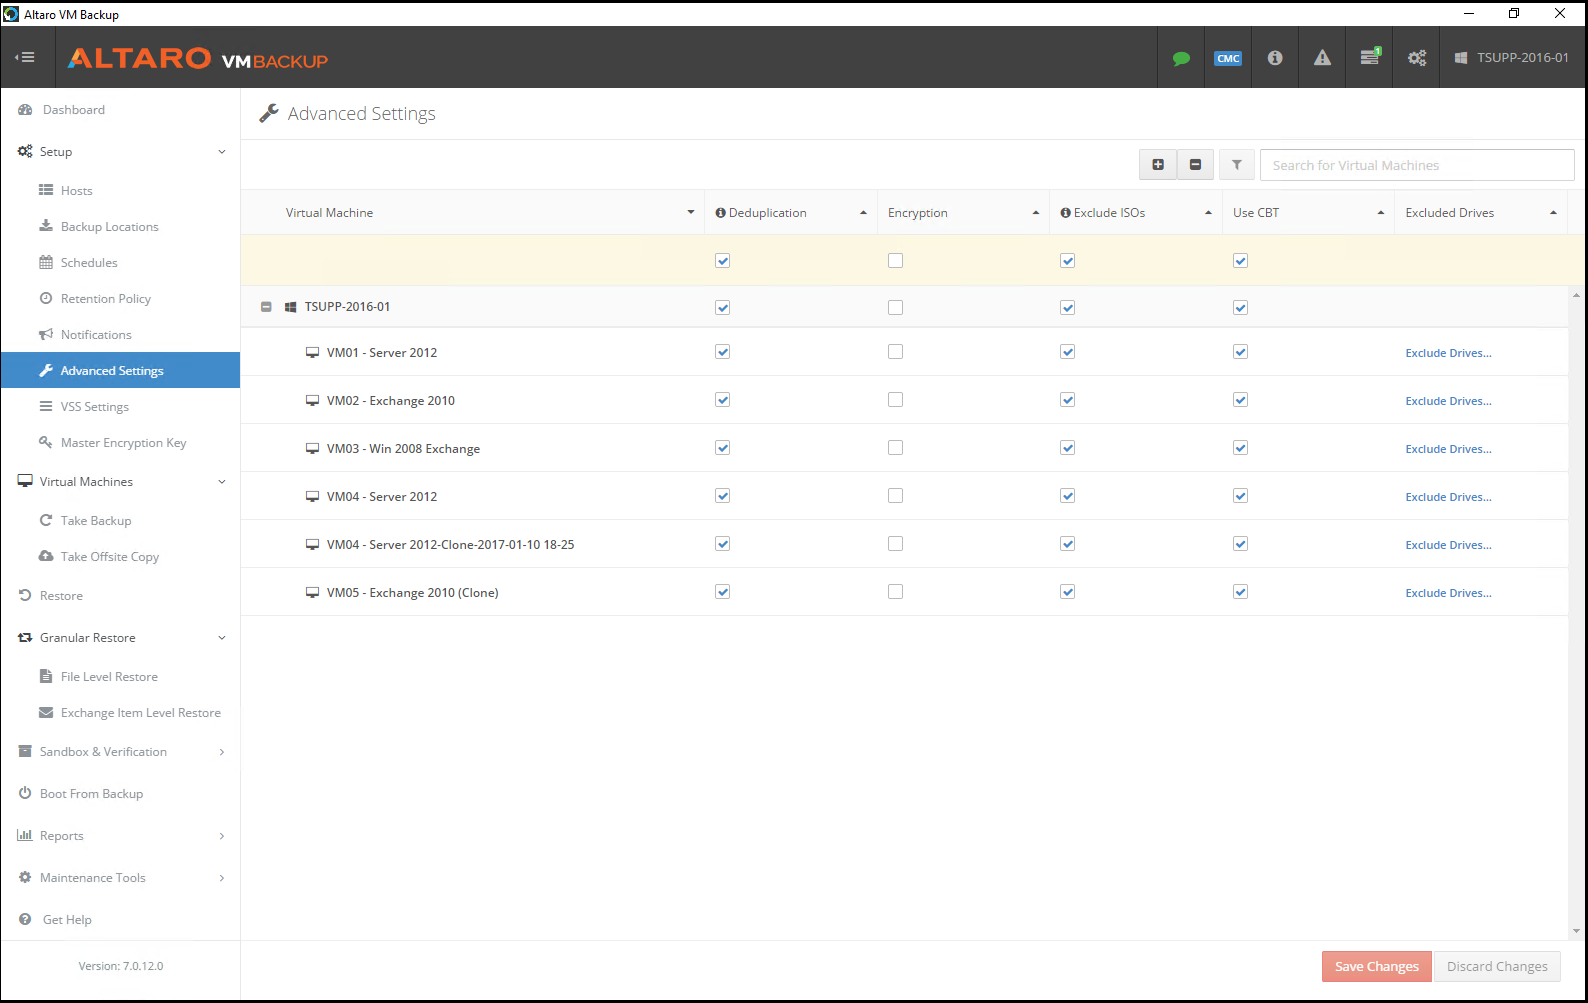Click the Exclude ISOs info icon
The width and height of the screenshot is (1588, 1003).
click(x=1066, y=213)
